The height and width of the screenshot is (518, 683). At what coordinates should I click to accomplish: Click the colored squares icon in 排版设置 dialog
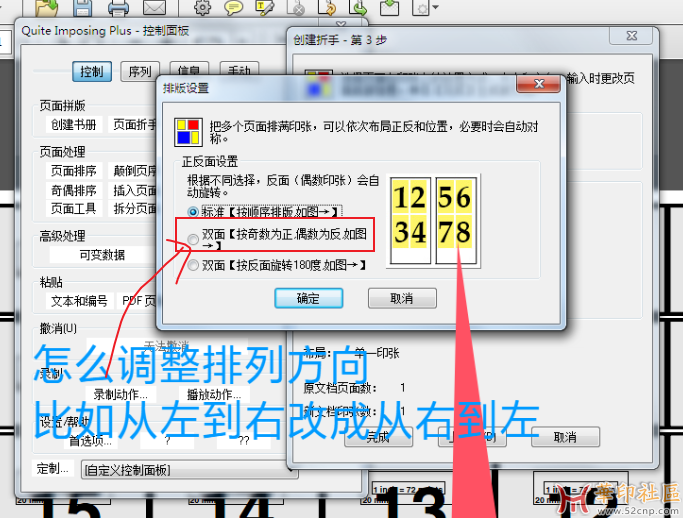click(186, 132)
